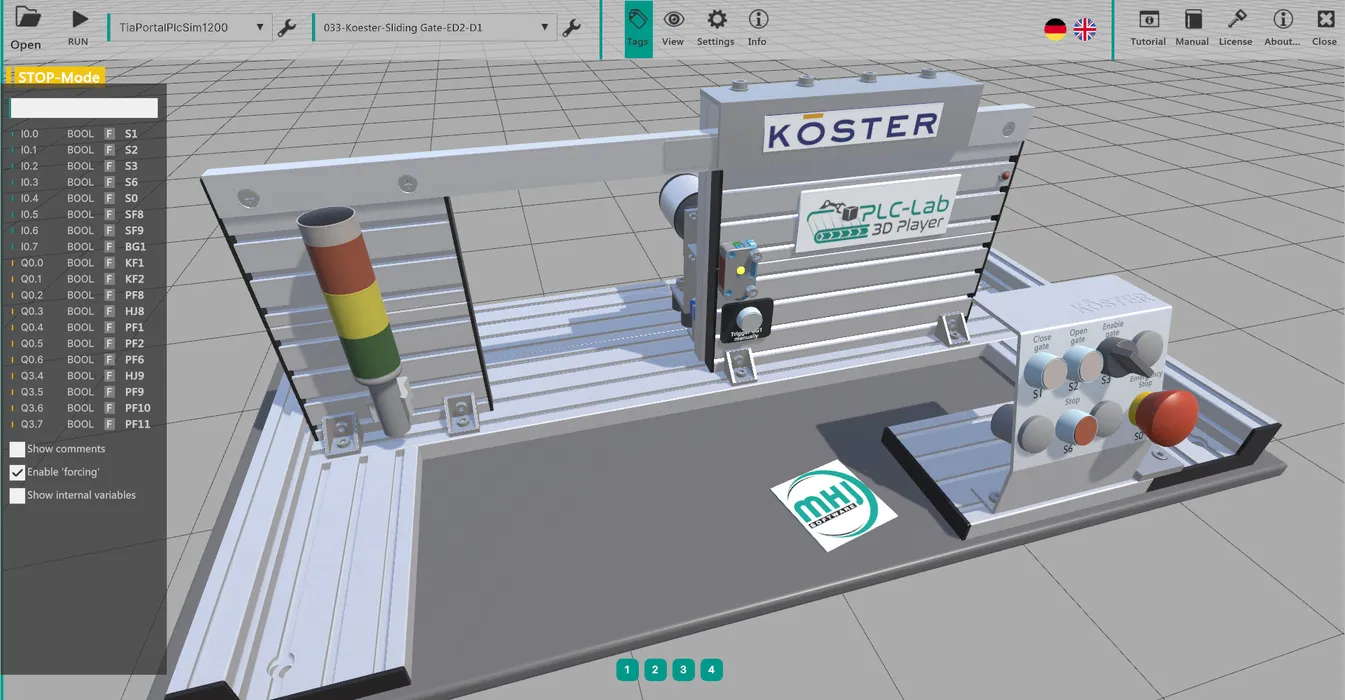Toggle Show comments checkbox
Viewport: 1345px width, 700px height.
pos(17,449)
